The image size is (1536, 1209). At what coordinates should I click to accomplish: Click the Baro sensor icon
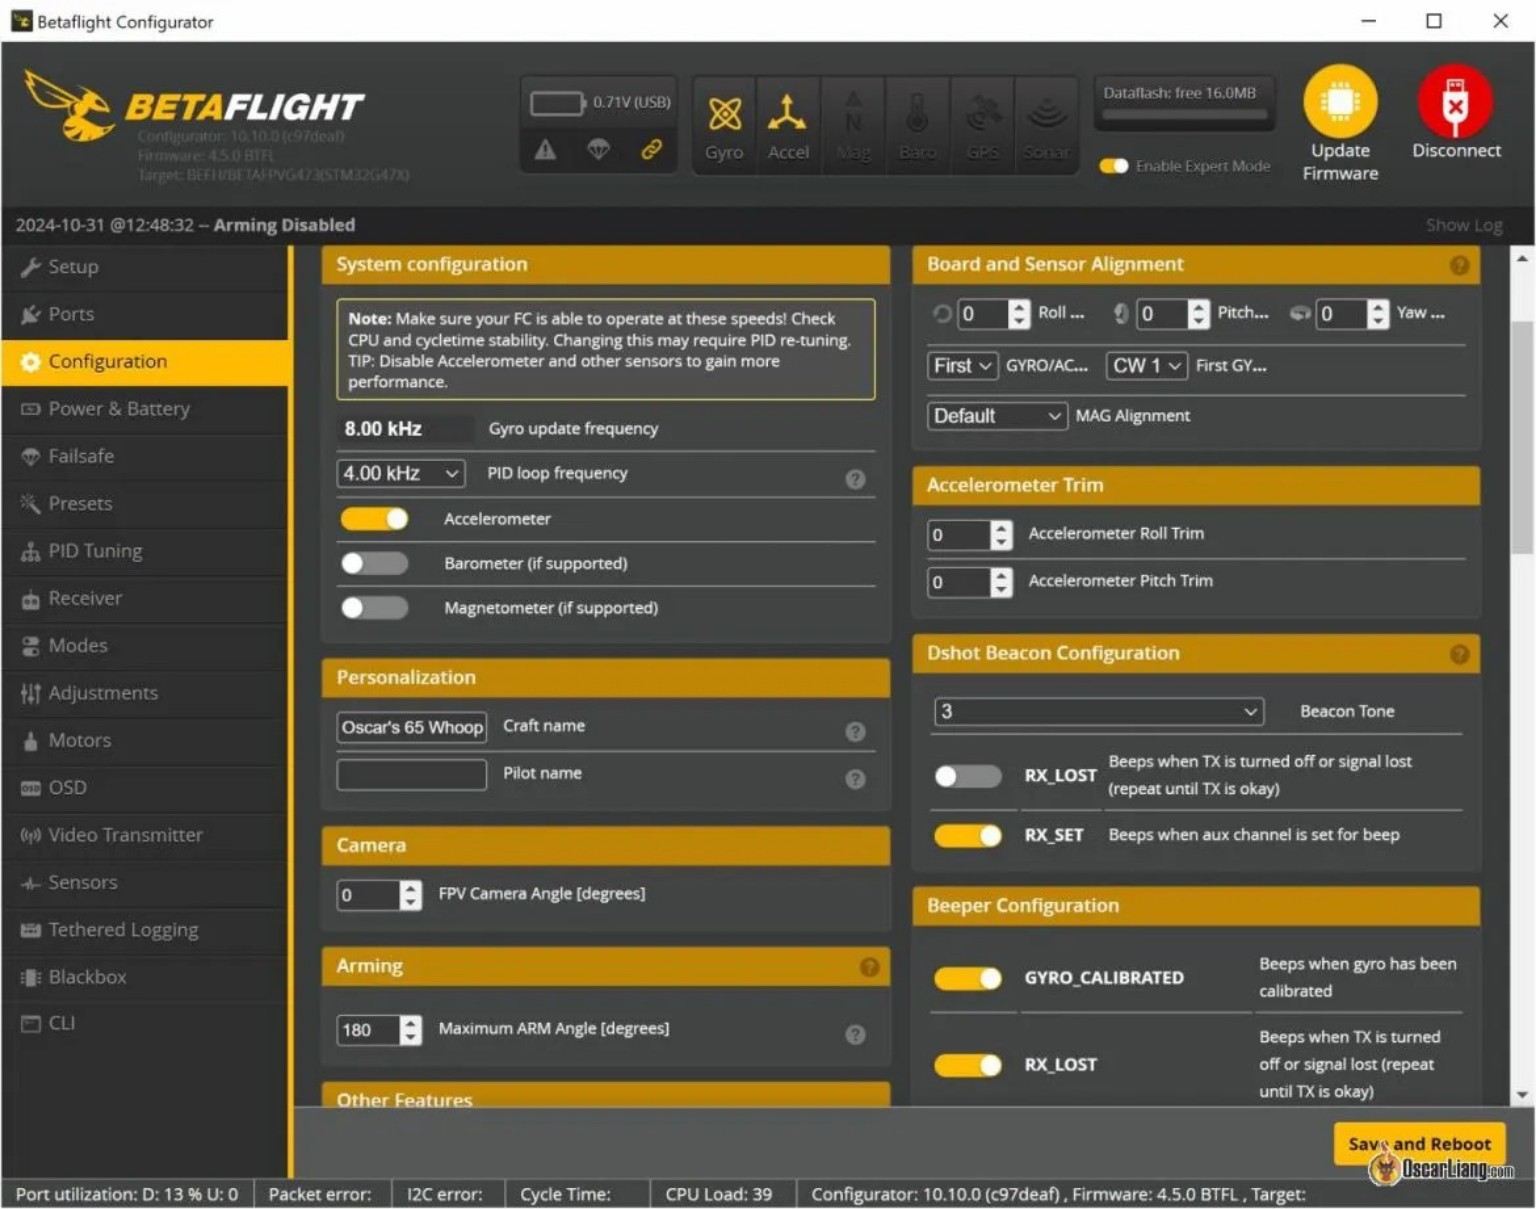coord(917,114)
